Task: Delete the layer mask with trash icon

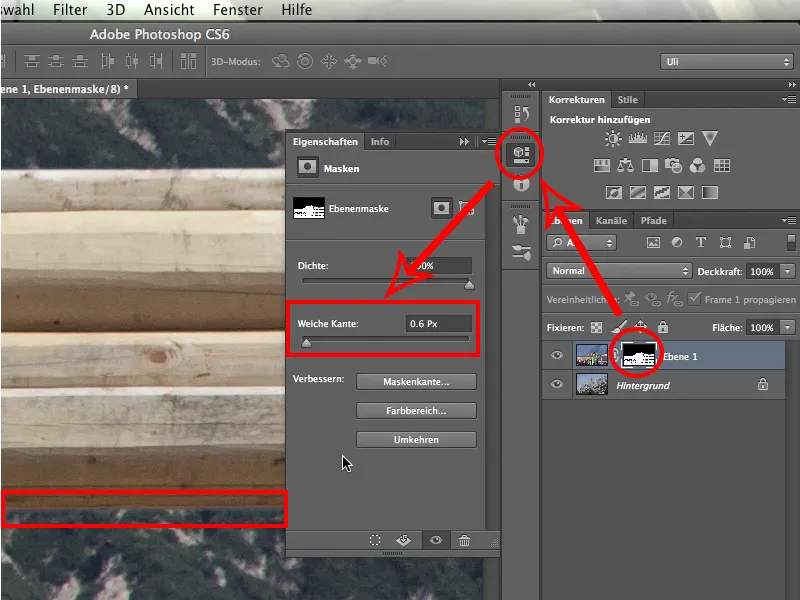Action: tap(464, 540)
